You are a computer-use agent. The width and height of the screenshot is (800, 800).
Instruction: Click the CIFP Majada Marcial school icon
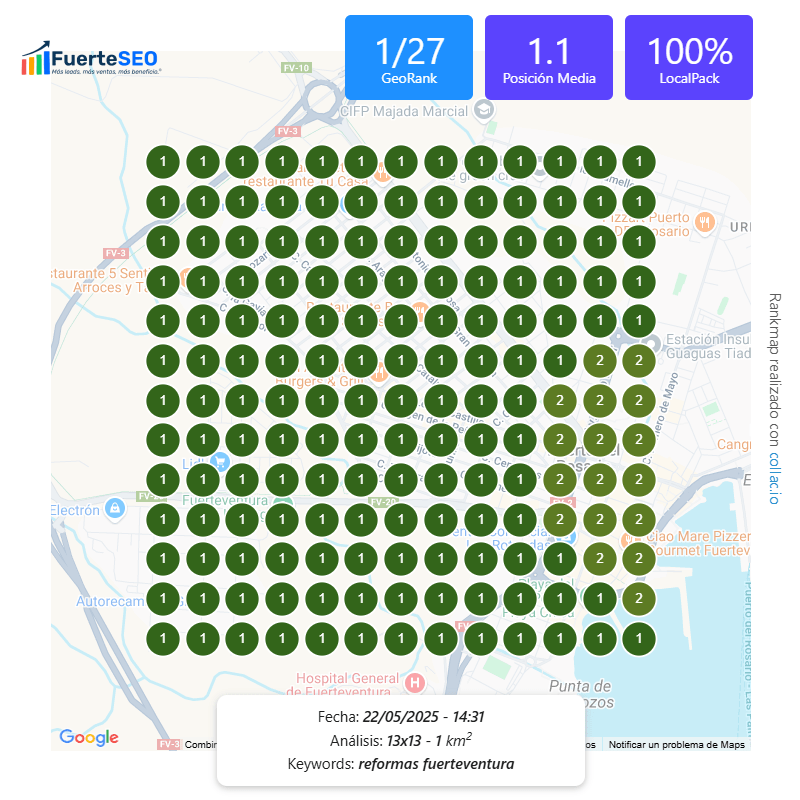pyautogui.click(x=484, y=110)
